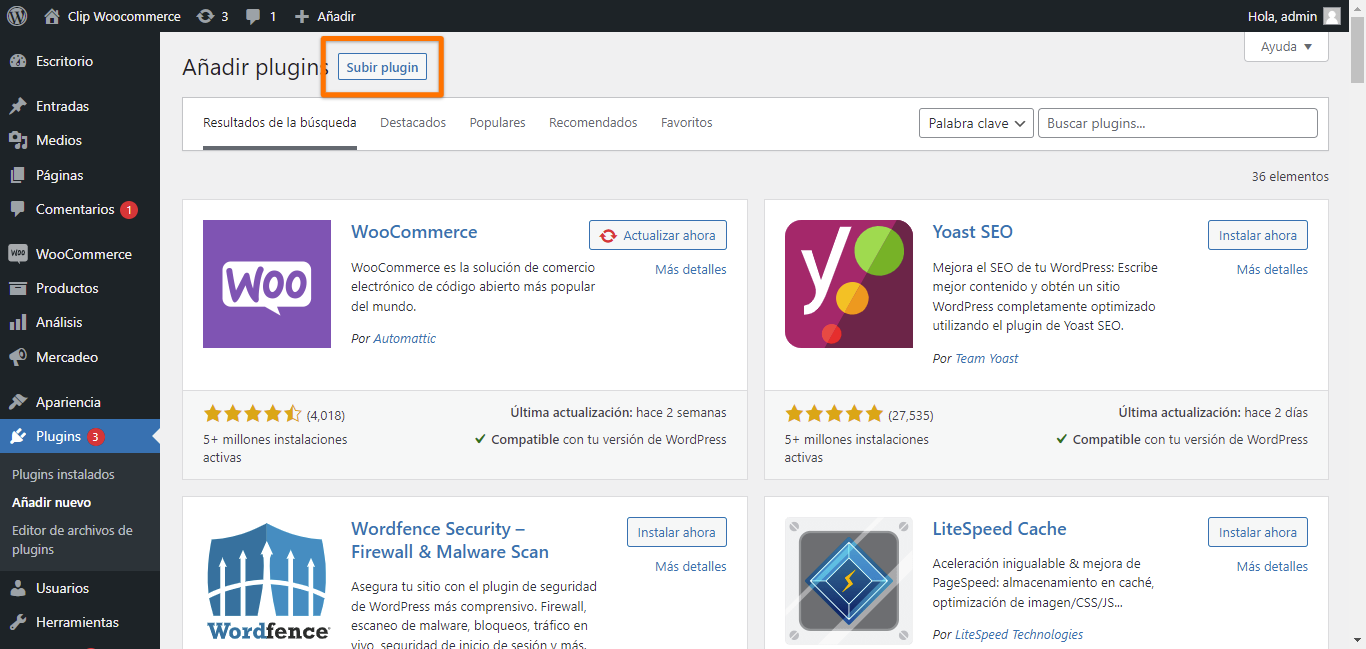Click the plus Añadir item in the admin bar

coord(325,16)
